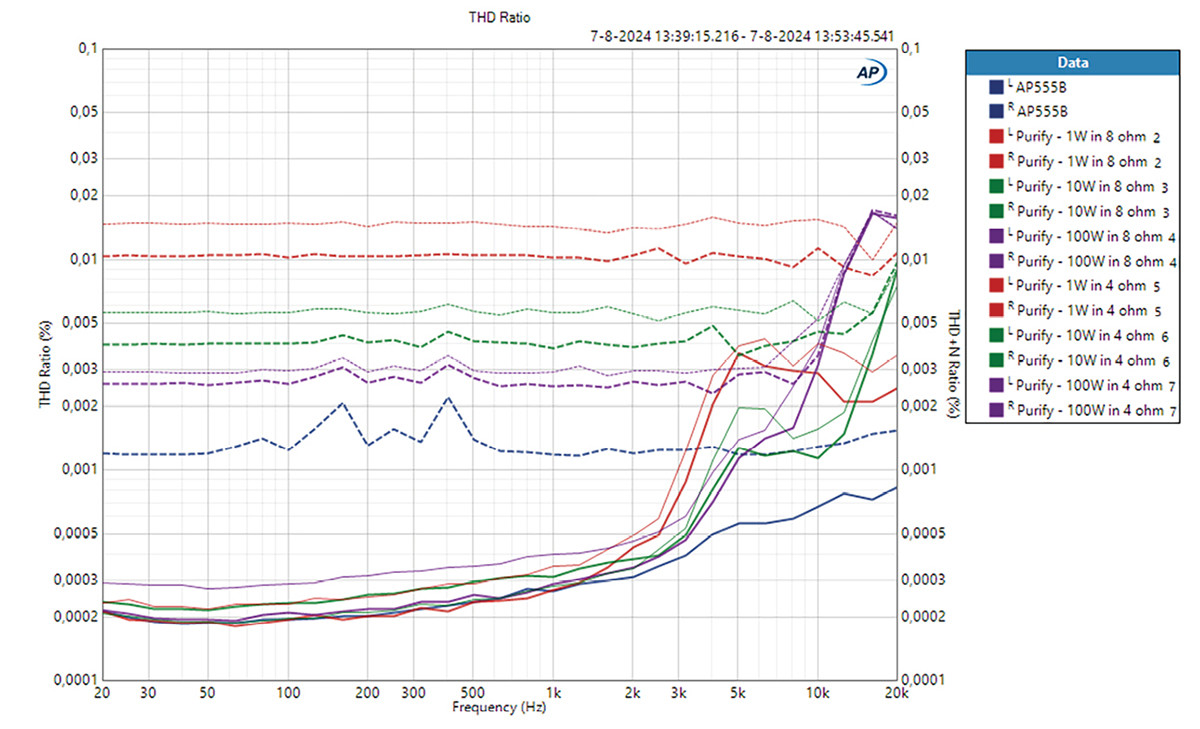The image size is (1200, 729).
Task: Click the '500' frequency axis tick label
Action: 473,693
